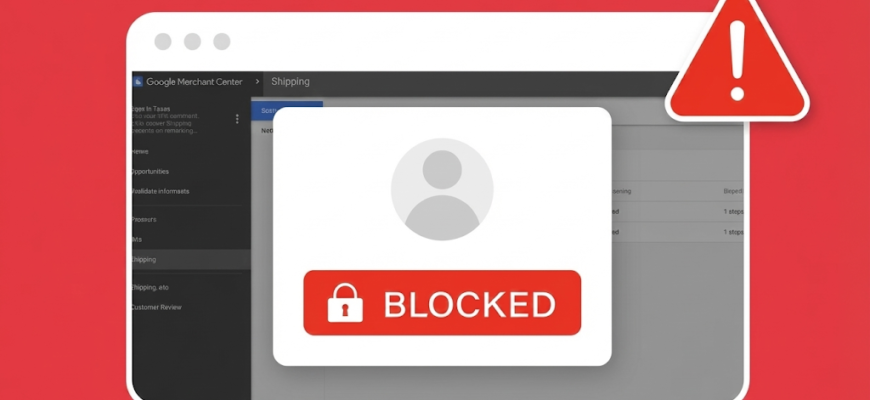Expand the breadcrumb chevron before Shipping
Screen dimensions: 870x400
click(257, 82)
